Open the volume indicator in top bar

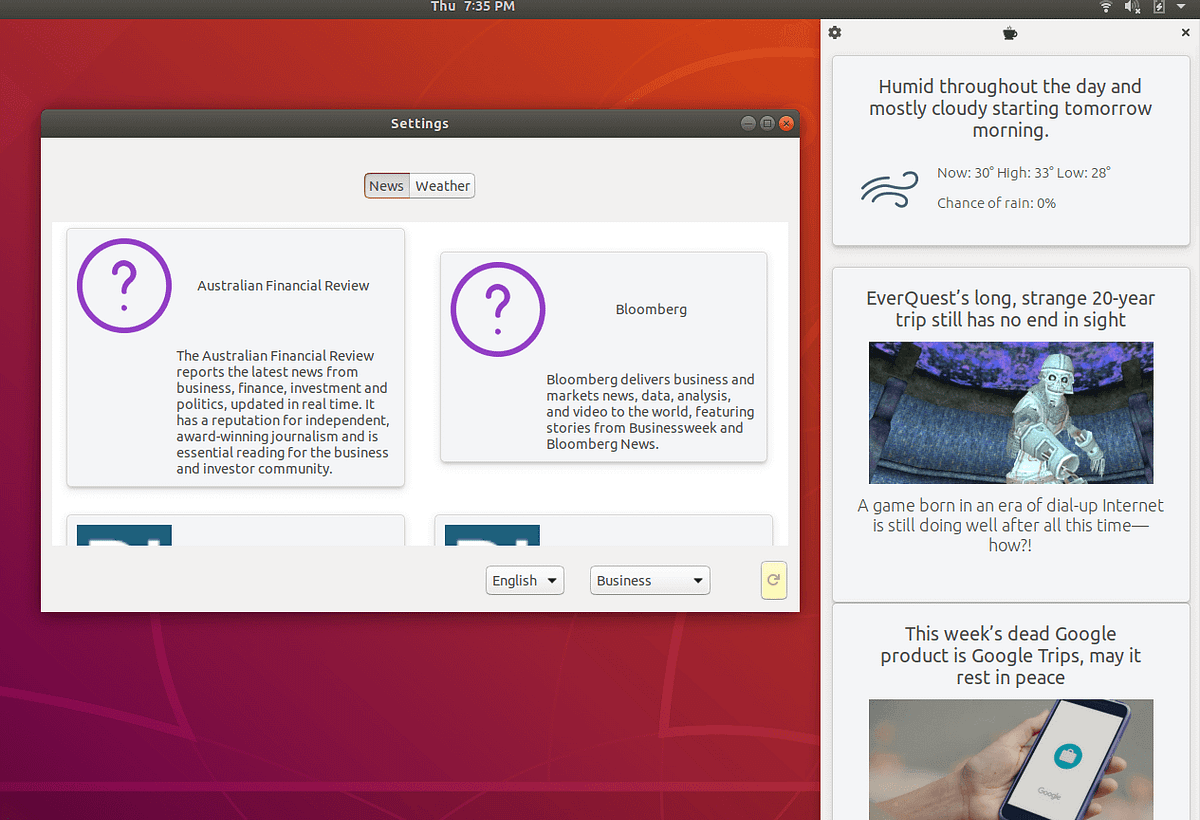(1133, 7)
